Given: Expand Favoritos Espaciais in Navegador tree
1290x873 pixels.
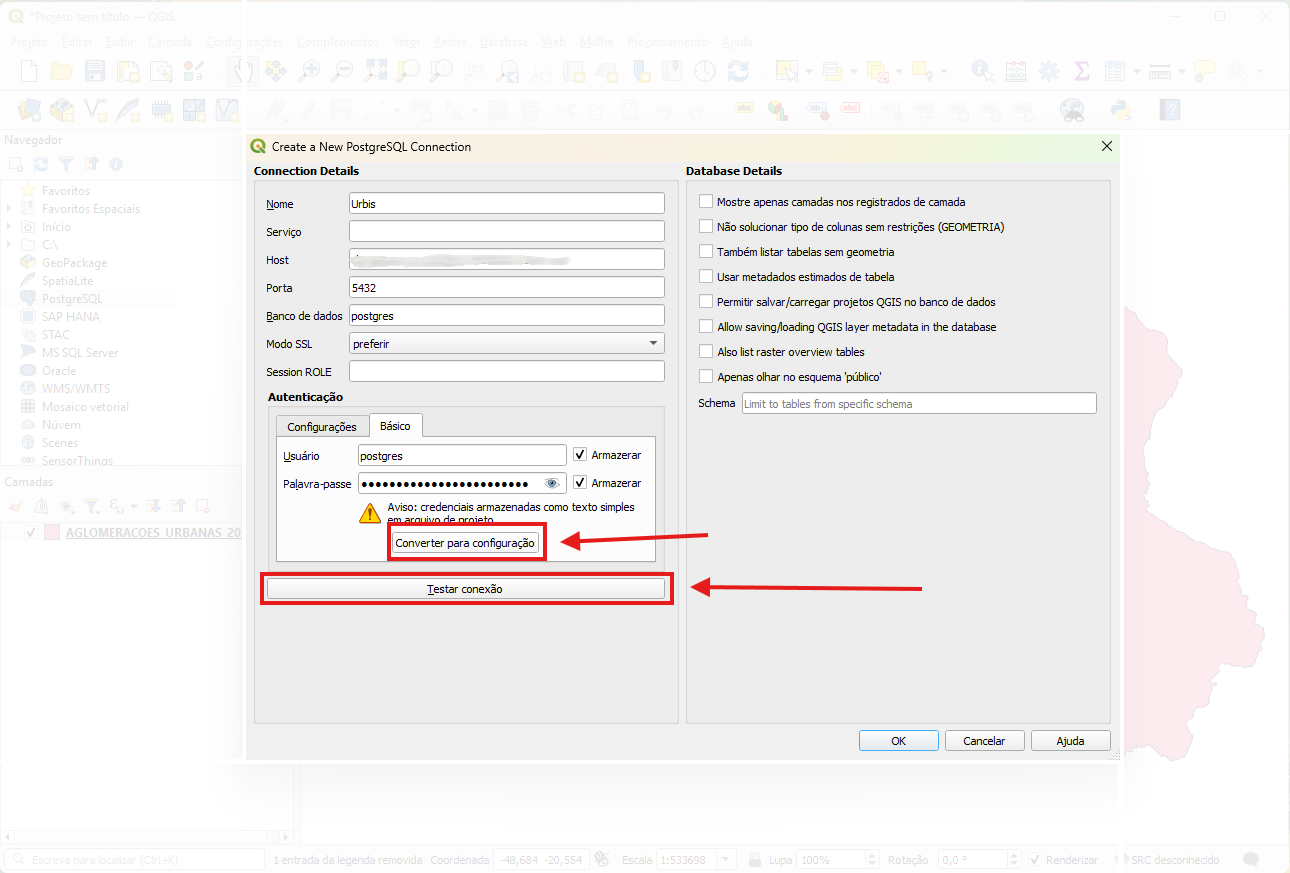Looking at the screenshot, I should pyautogui.click(x=9, y=209).
